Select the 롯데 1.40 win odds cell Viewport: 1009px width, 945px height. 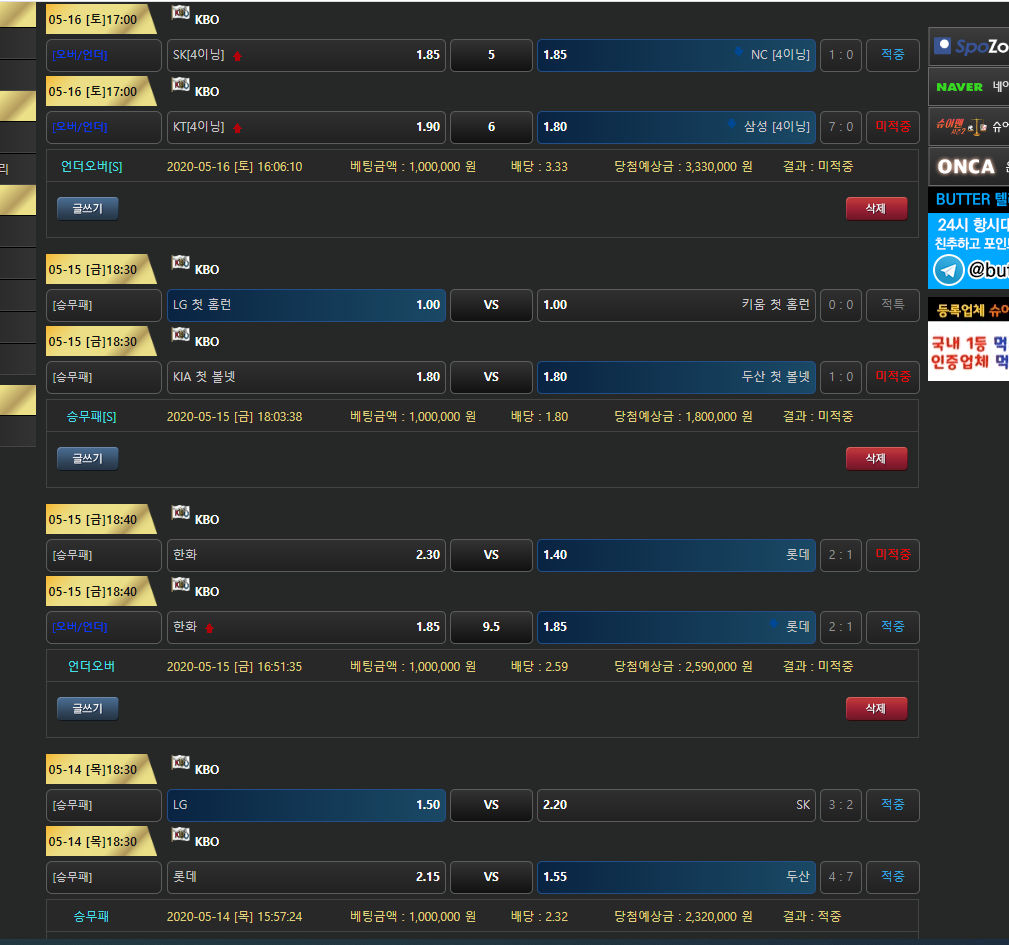(676, 555)
